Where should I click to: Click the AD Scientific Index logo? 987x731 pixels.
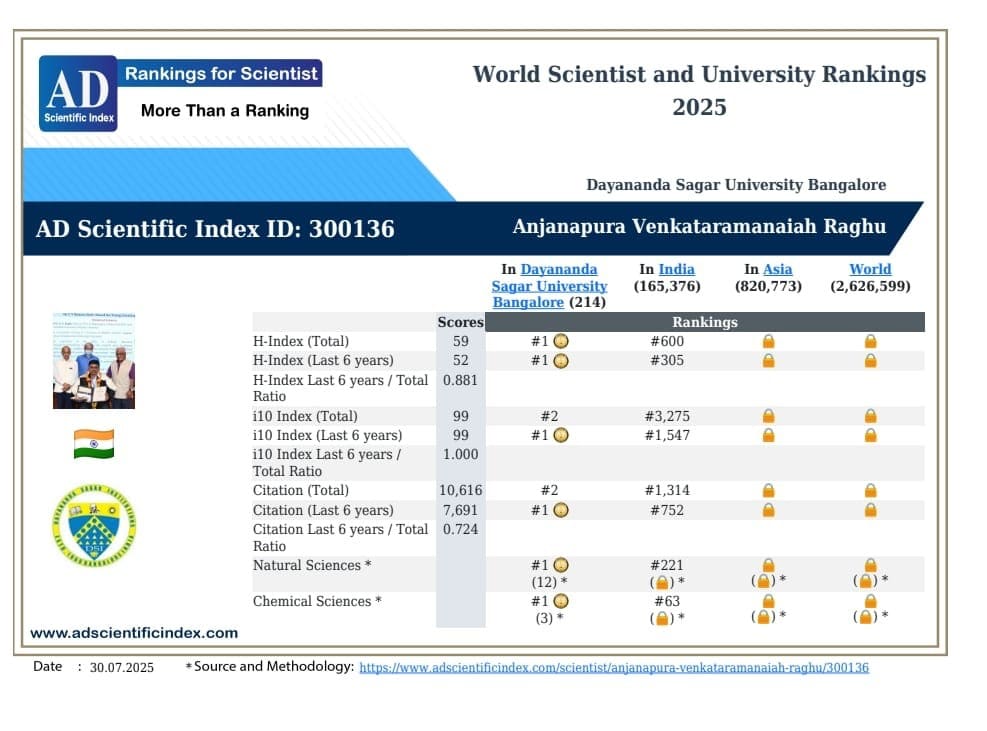tap(78, 94)
